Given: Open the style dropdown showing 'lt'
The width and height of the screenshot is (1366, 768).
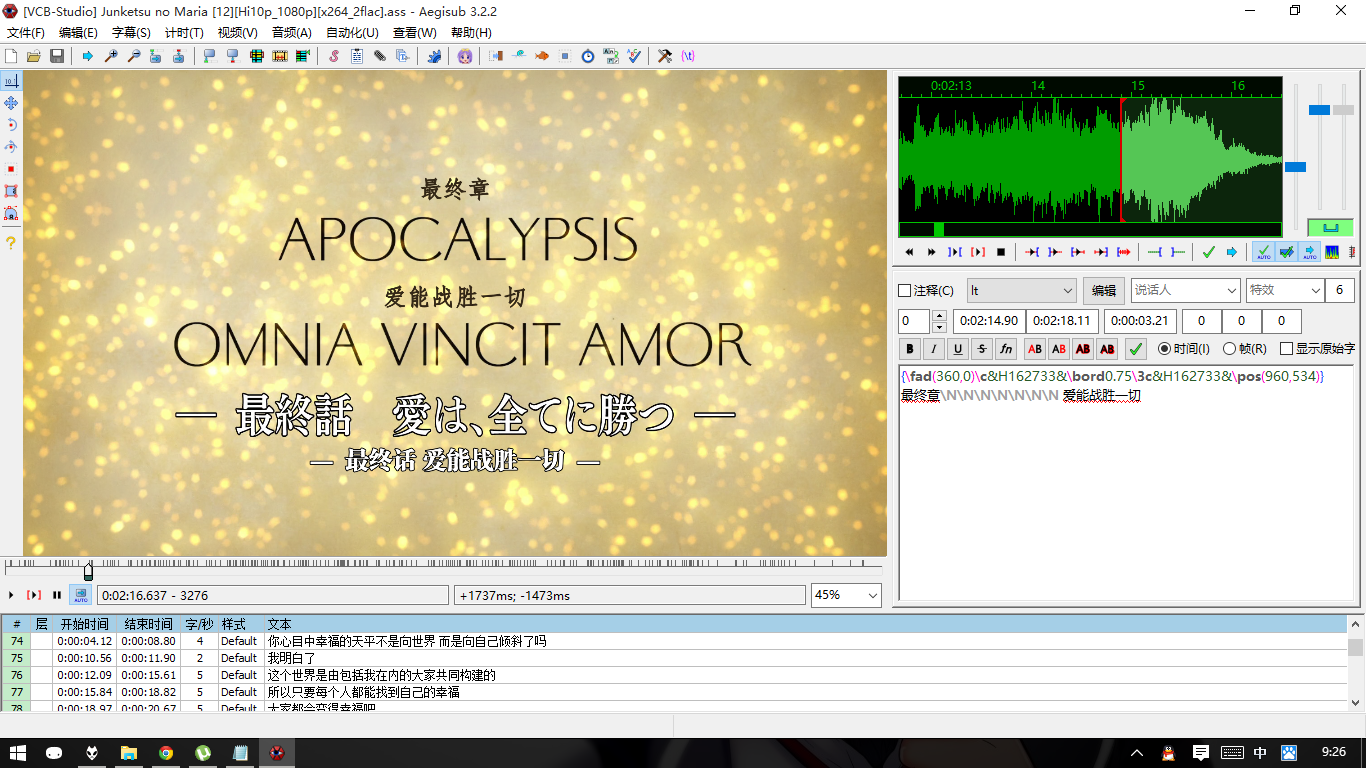Looking at the screenshot, I should [x=1022, y=290].
